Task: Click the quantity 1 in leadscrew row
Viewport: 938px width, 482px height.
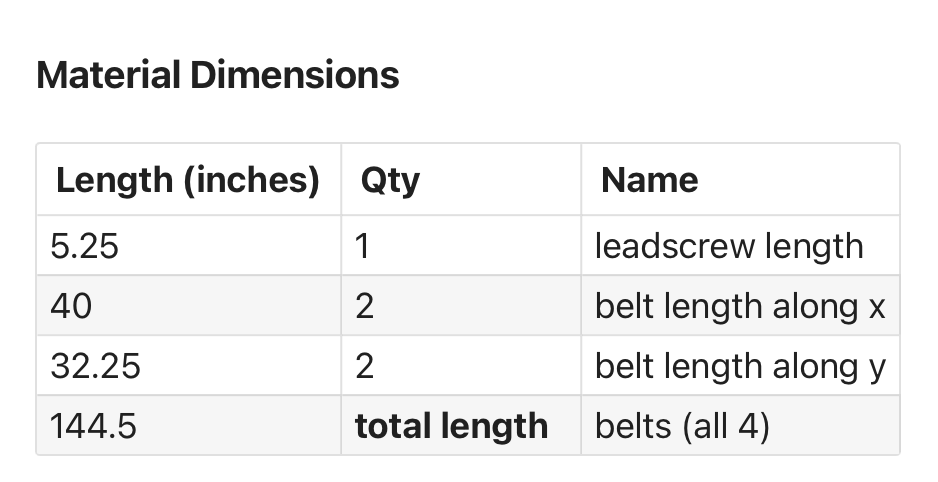Action: pyautogui.click(x=363, y=246)
